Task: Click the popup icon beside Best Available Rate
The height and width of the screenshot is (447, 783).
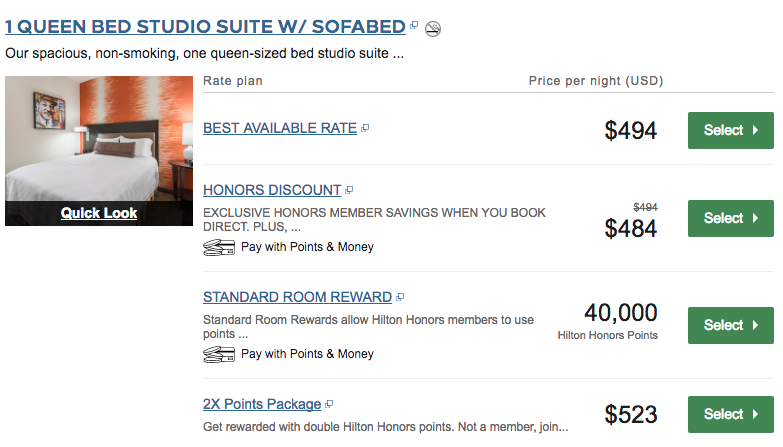Action: [x=365, y=128]
